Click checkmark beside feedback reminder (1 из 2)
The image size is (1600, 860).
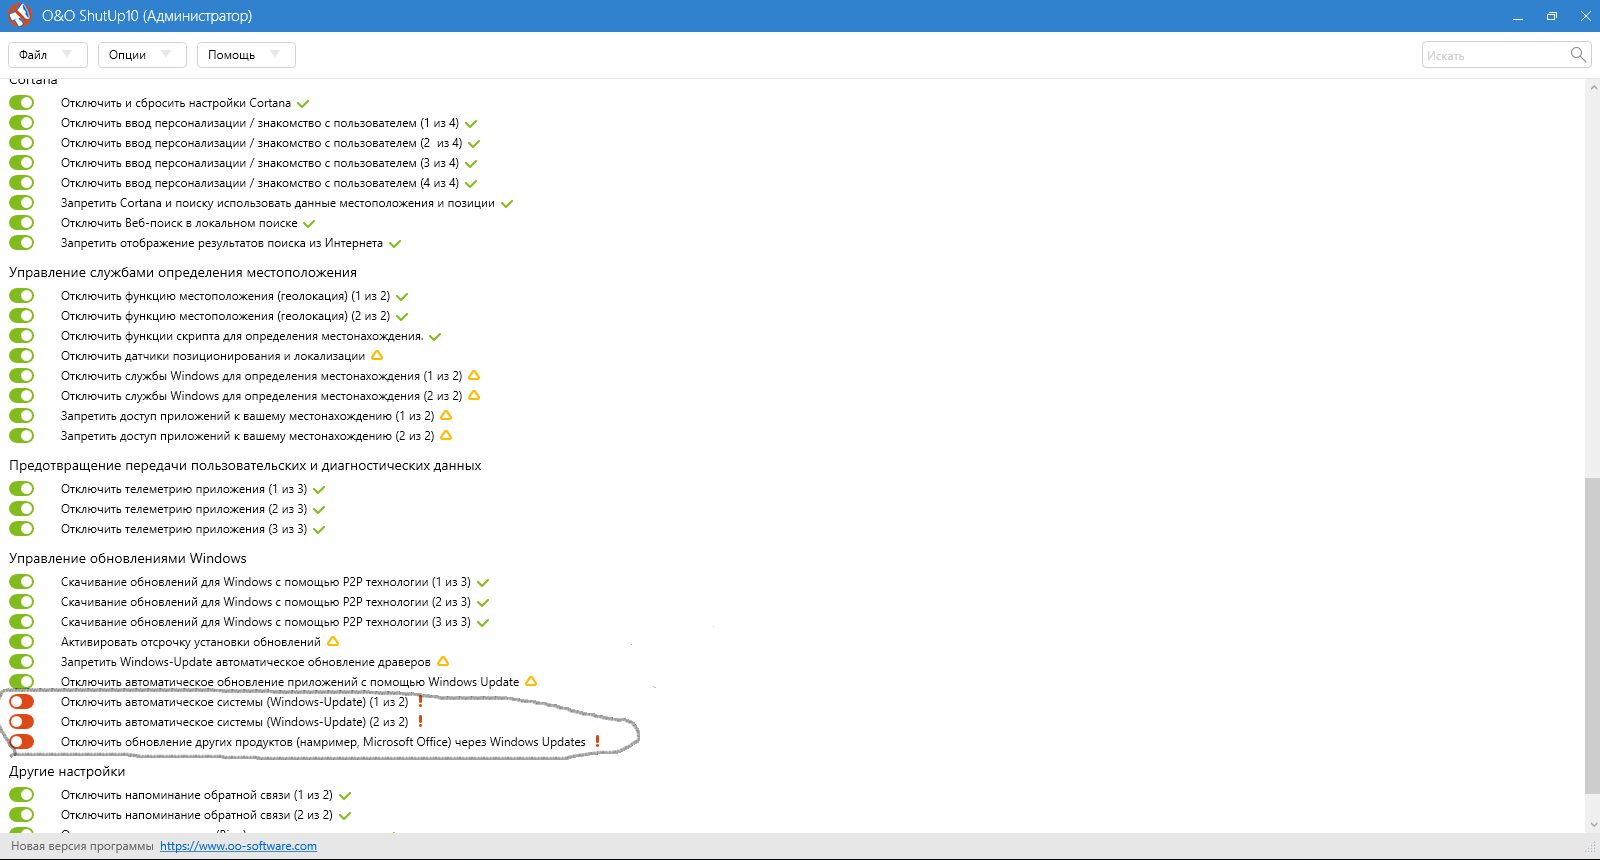345,795
